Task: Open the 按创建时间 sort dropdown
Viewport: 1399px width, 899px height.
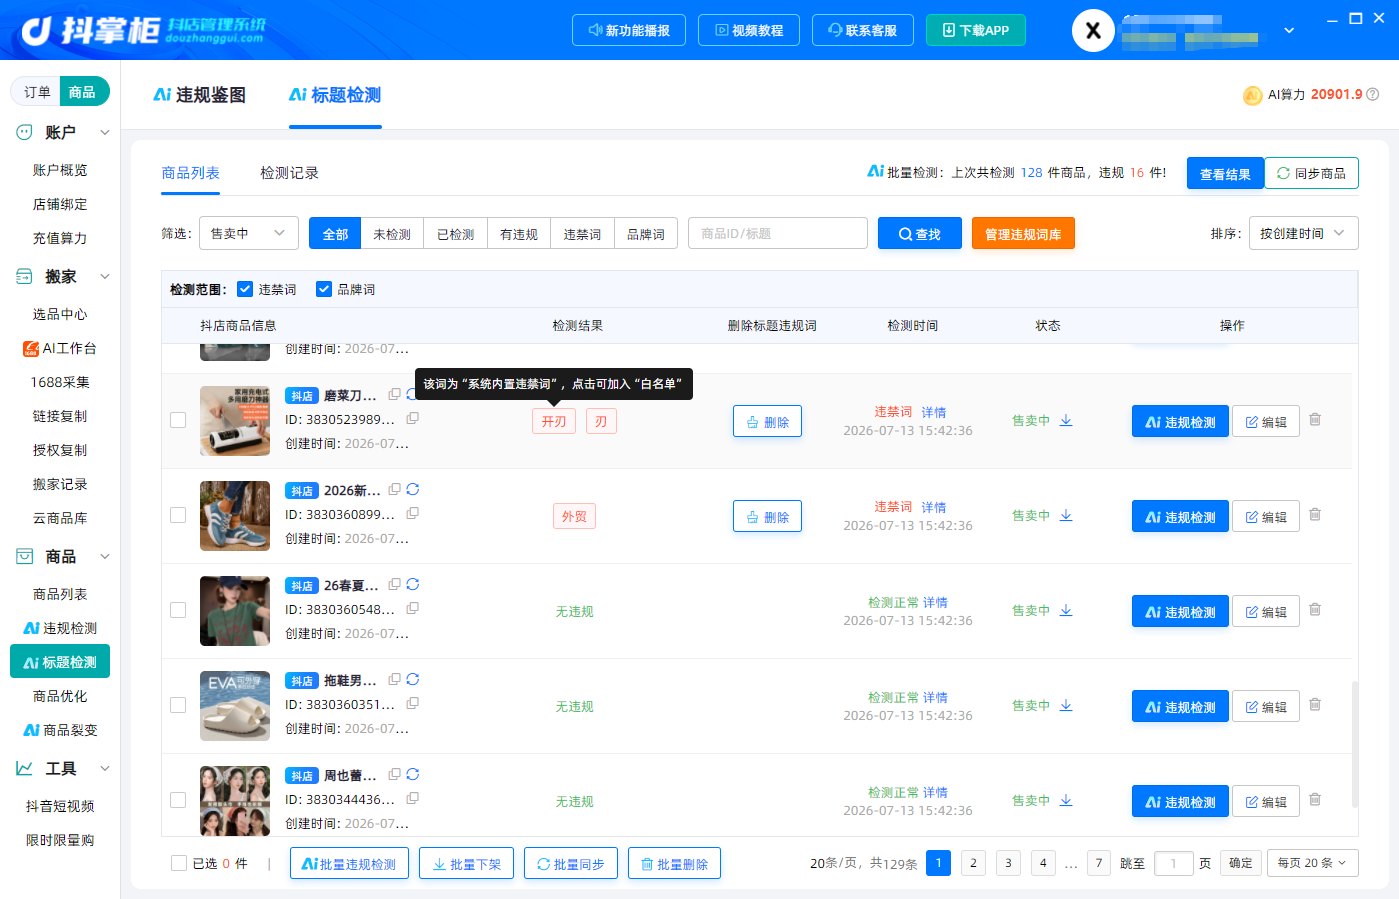Action: point(1303,233)
